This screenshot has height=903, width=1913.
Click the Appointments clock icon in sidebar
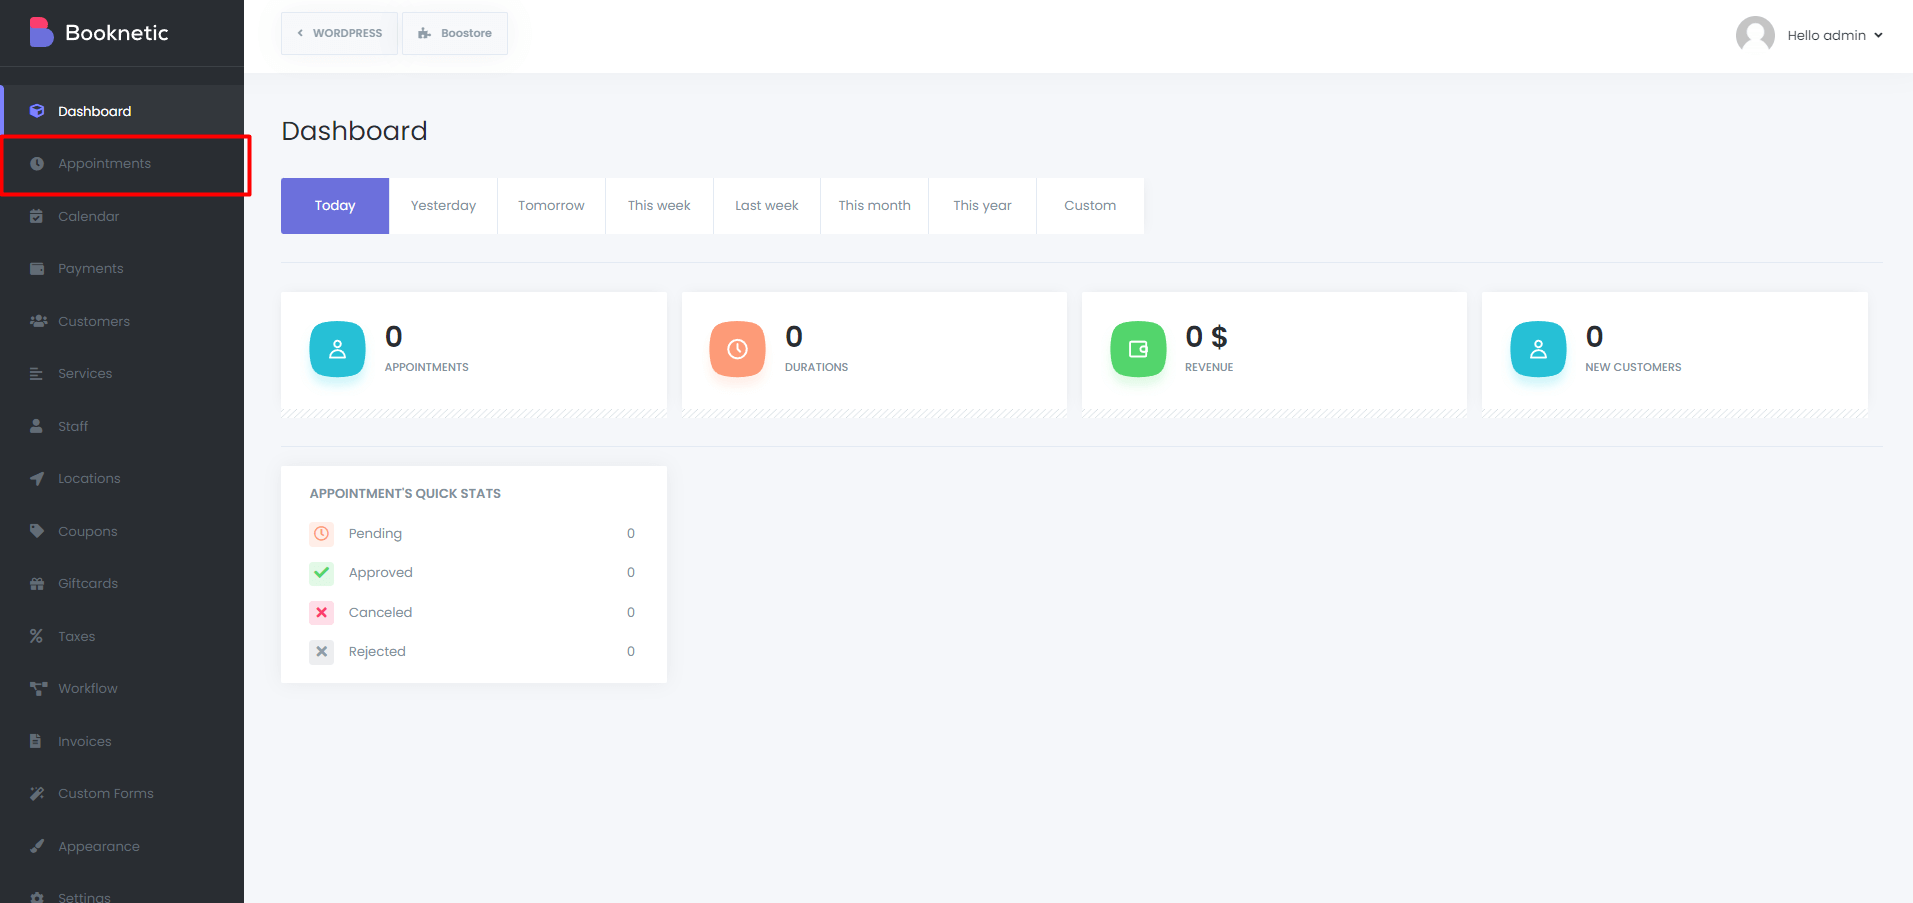pos(37,164)
